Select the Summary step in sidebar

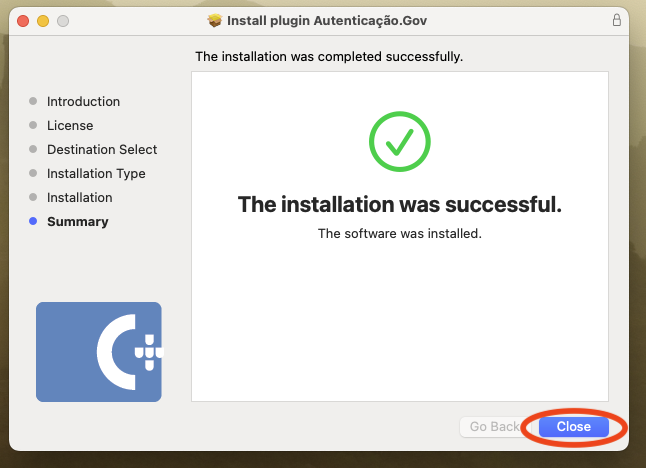point(77,222)
